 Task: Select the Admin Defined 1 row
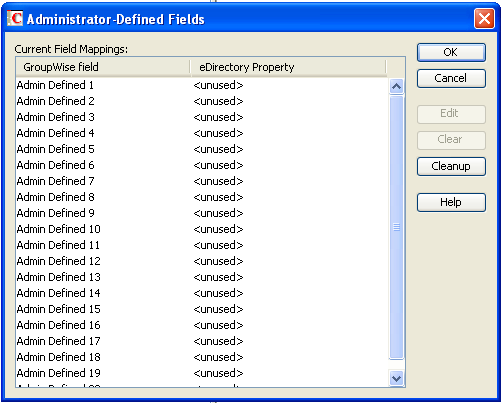pos(202,85)
